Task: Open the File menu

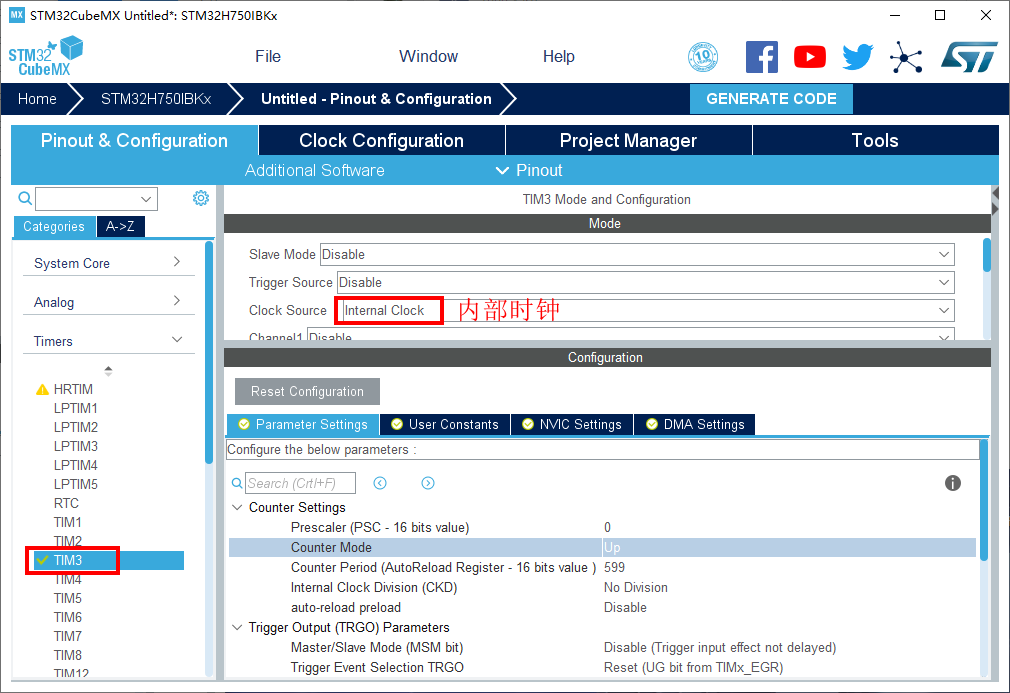Action: click(268, 57)
